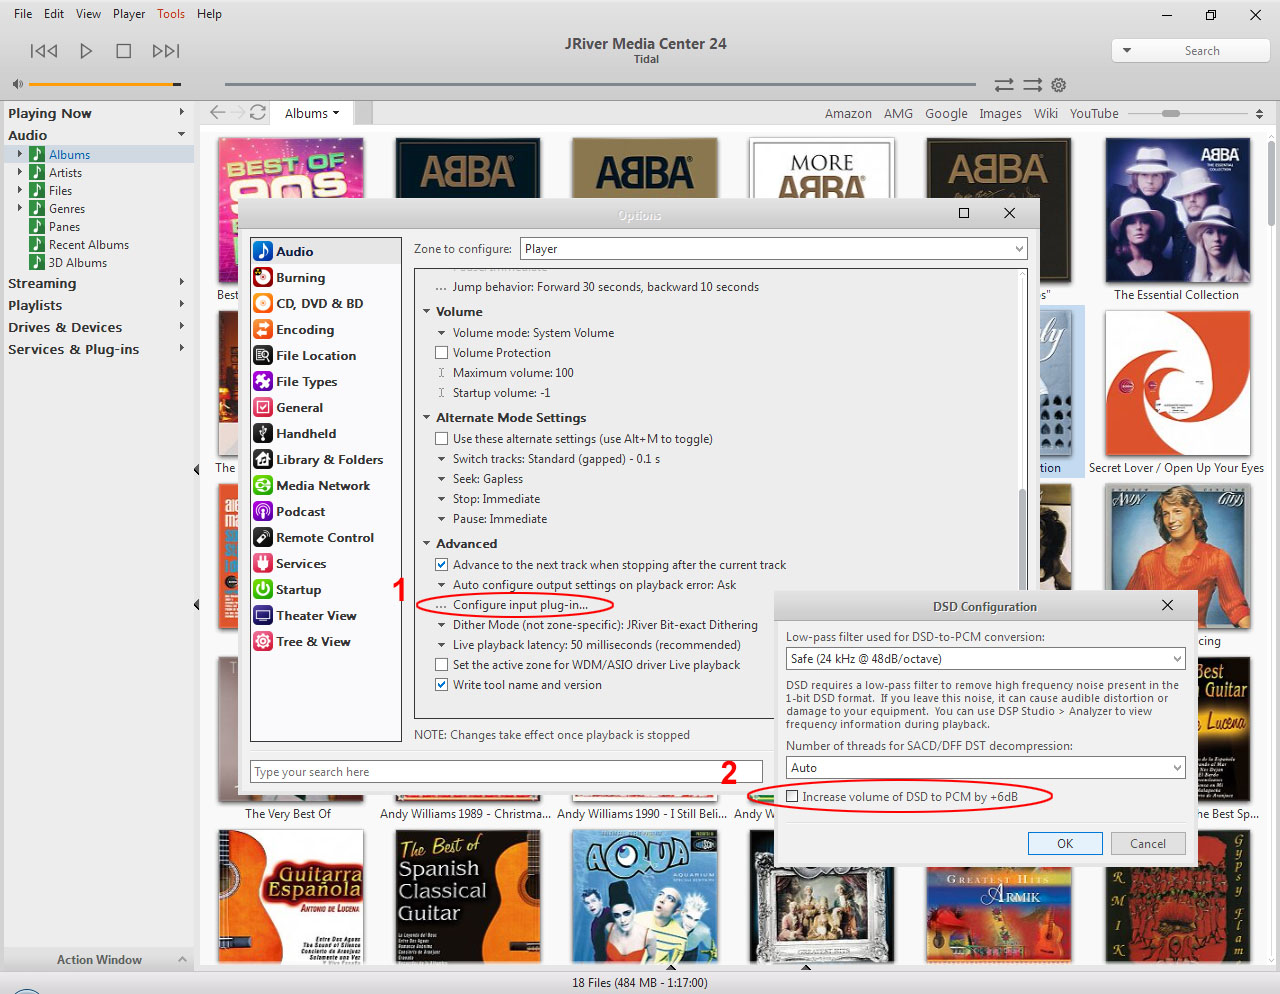Viewport: 1280px width, 994px height.
Task: Enable the Volume Protection checkbox
Action: click(441, 352)
